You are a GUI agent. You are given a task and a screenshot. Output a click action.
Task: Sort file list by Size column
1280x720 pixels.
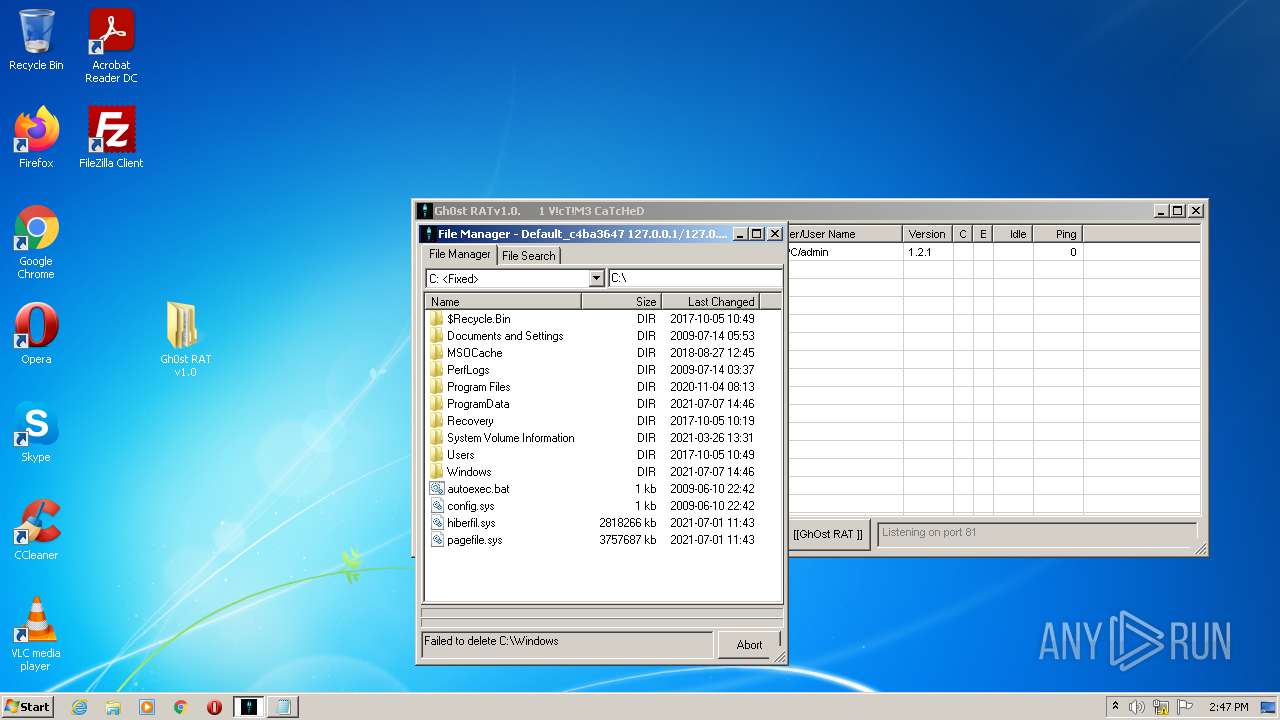[x=621, y=302]
